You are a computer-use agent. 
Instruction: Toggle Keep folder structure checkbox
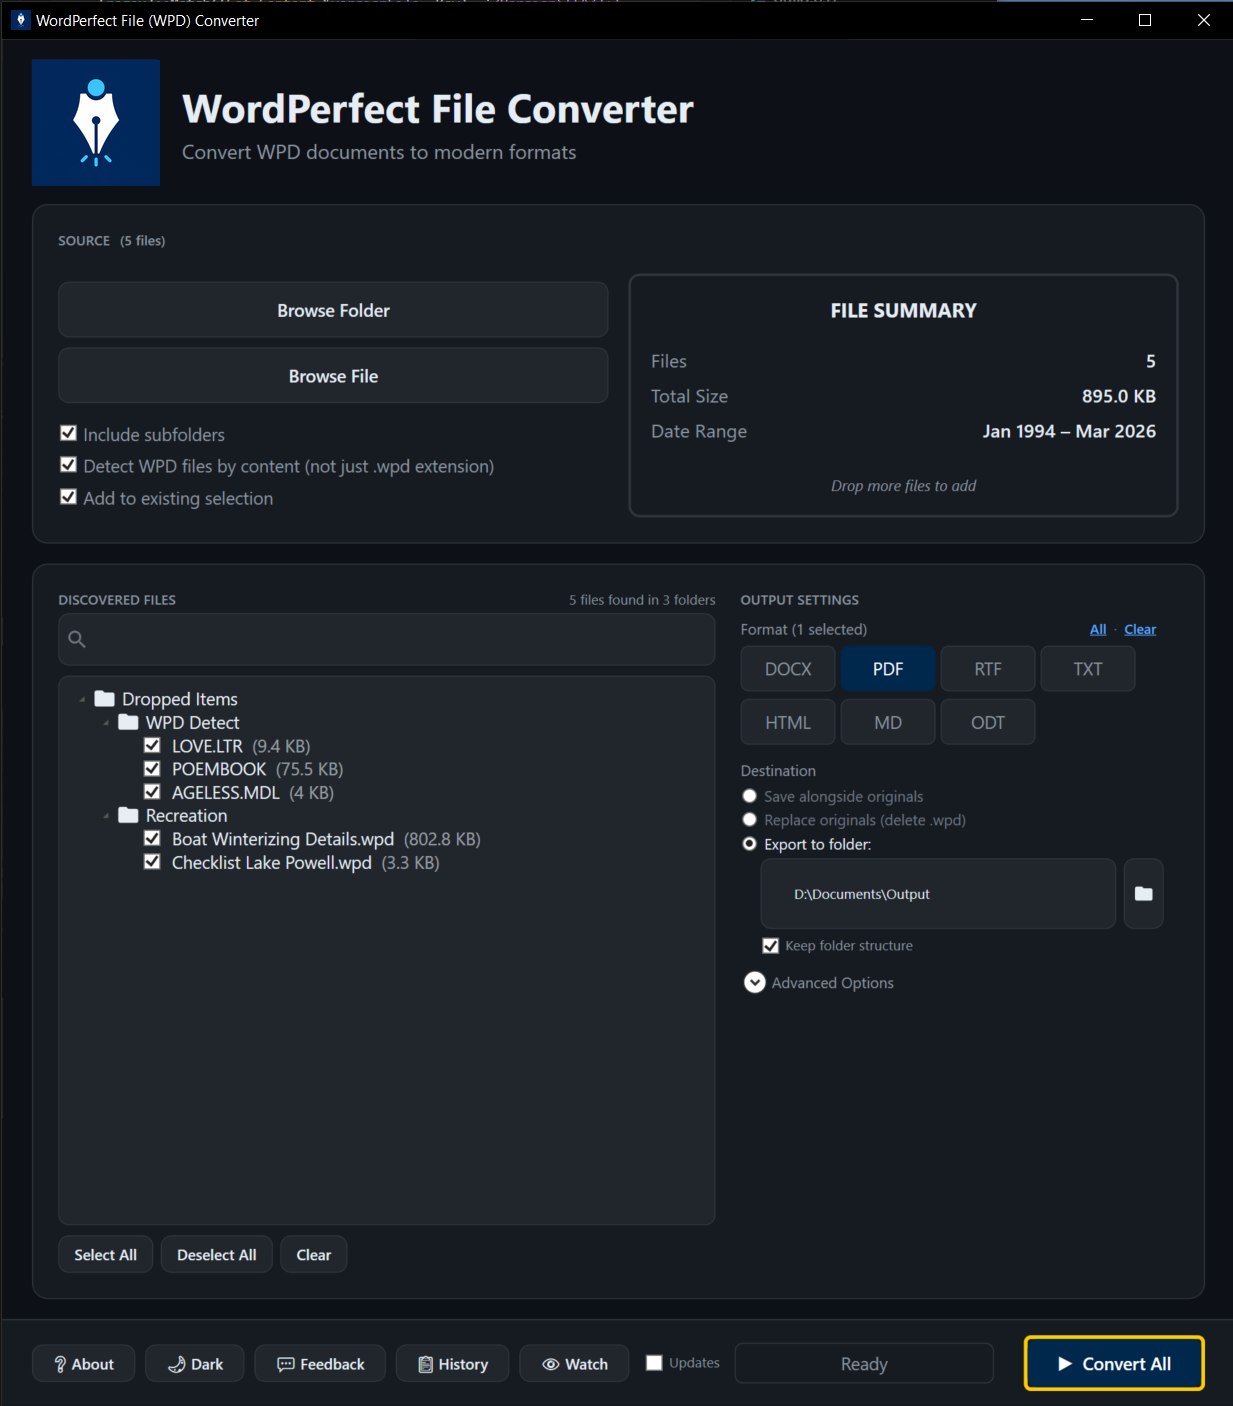(771, 946)
